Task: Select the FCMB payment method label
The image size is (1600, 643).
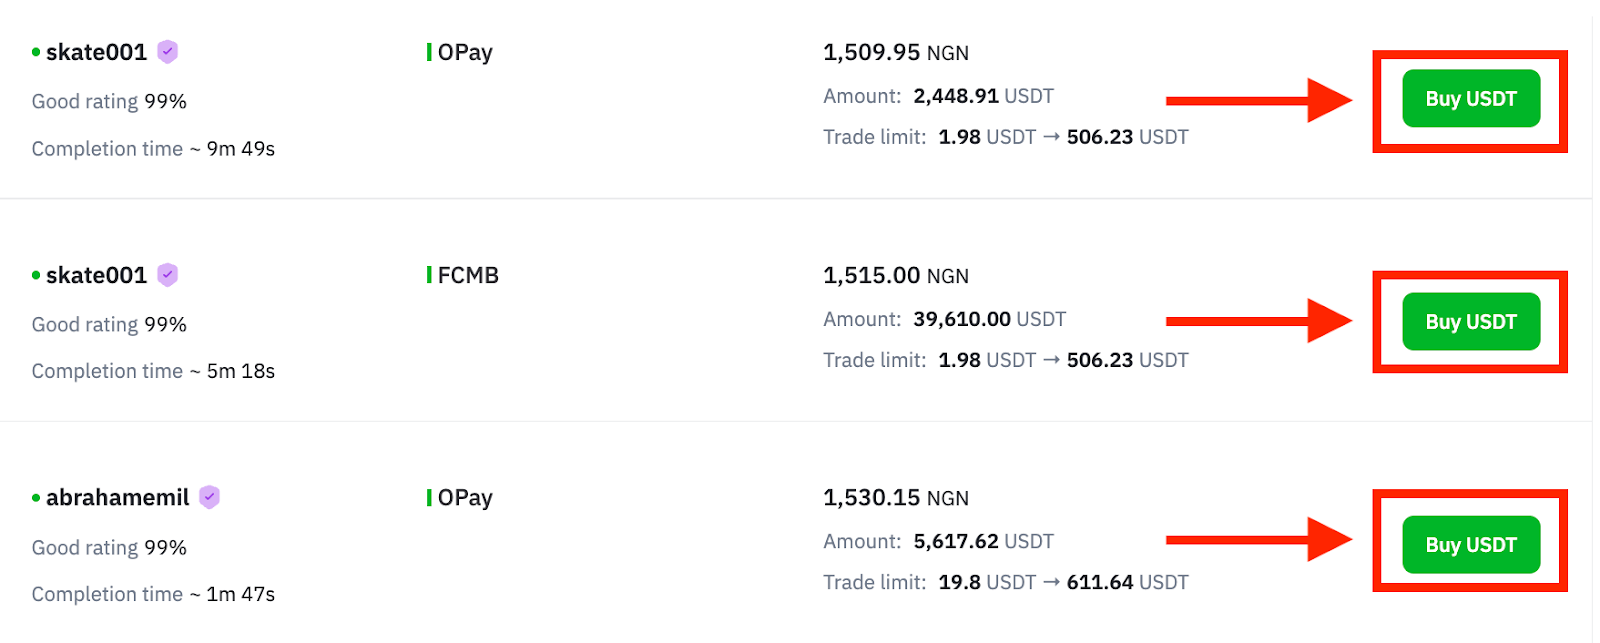Action: [468, 275]
